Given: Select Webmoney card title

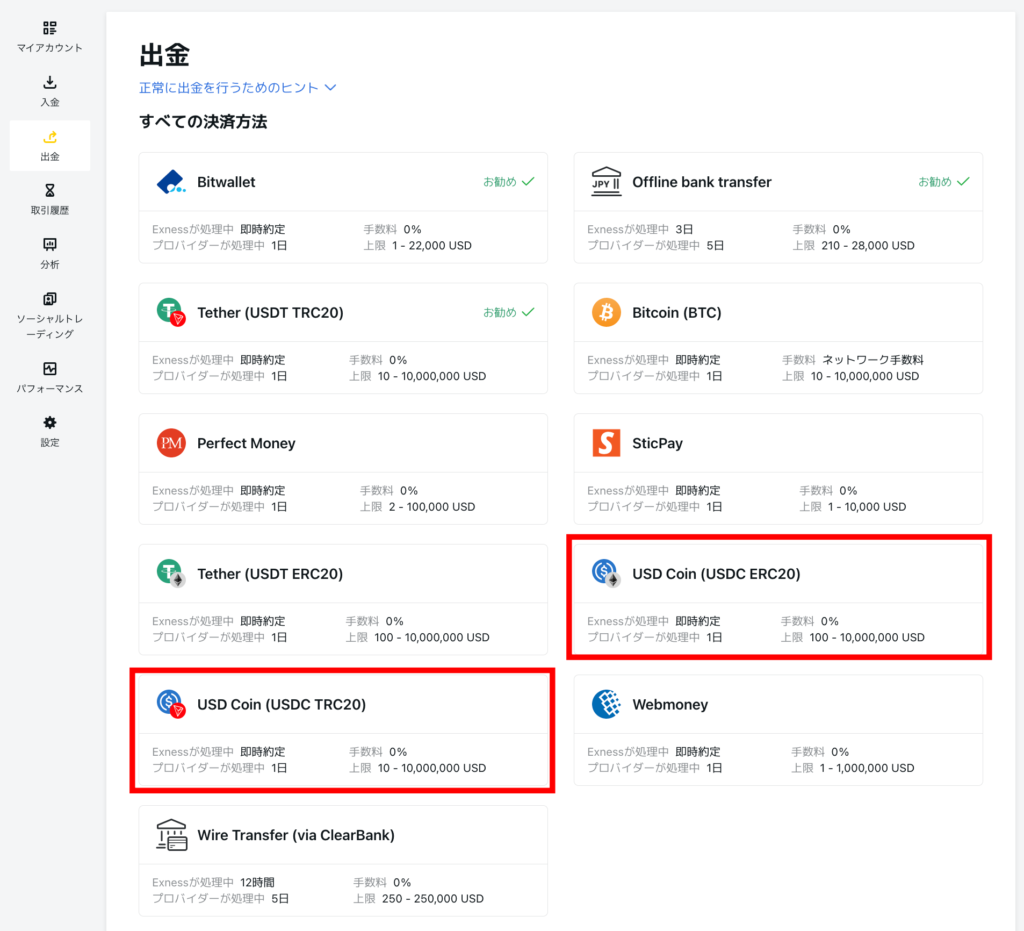Looking at the screenshot, I should [670, 704].
